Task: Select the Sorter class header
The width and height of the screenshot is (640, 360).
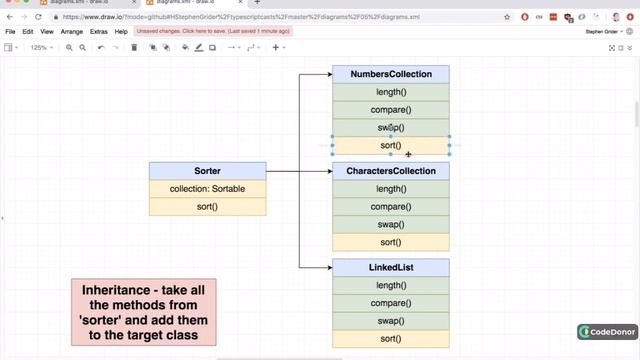Action: 207,171
